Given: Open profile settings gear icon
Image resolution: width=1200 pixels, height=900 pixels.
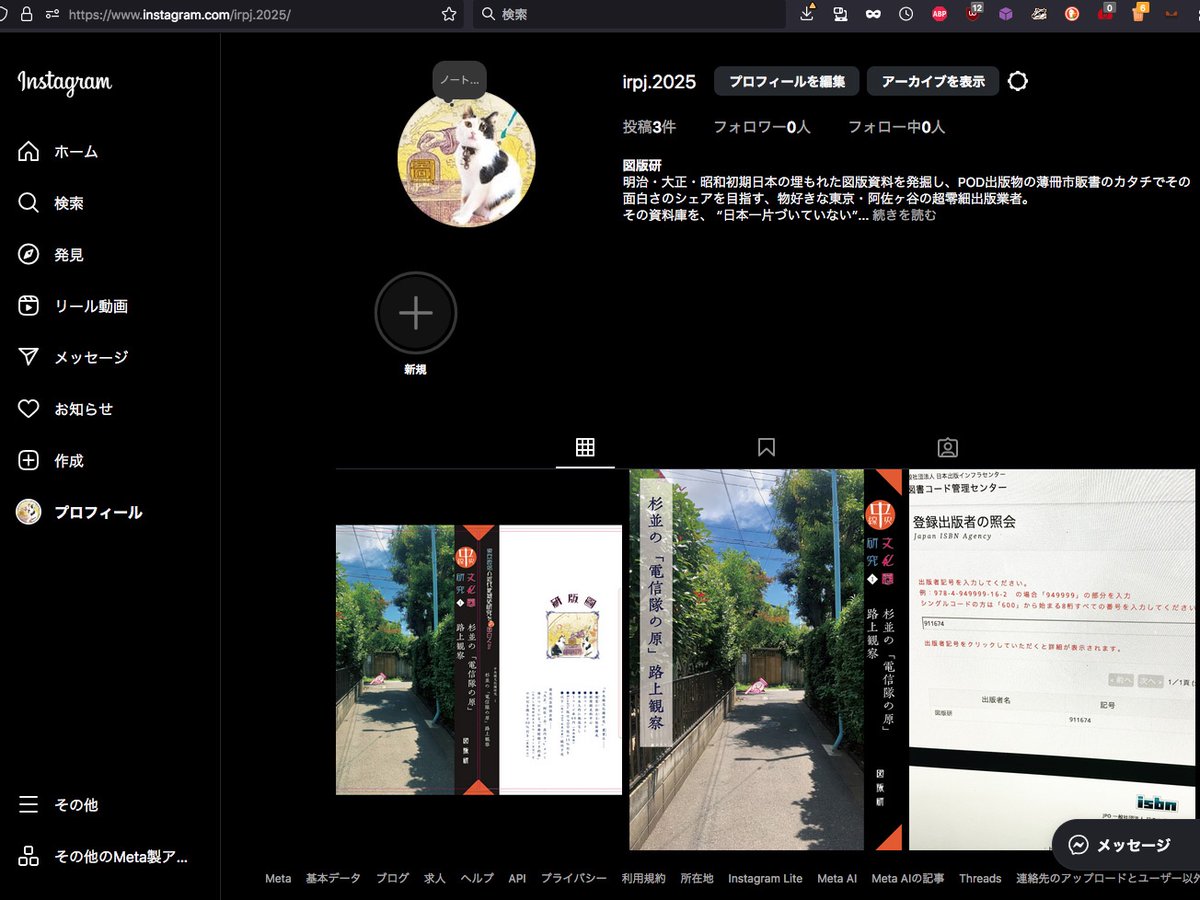Looking at the screenshot, I should pos(1018,82).
